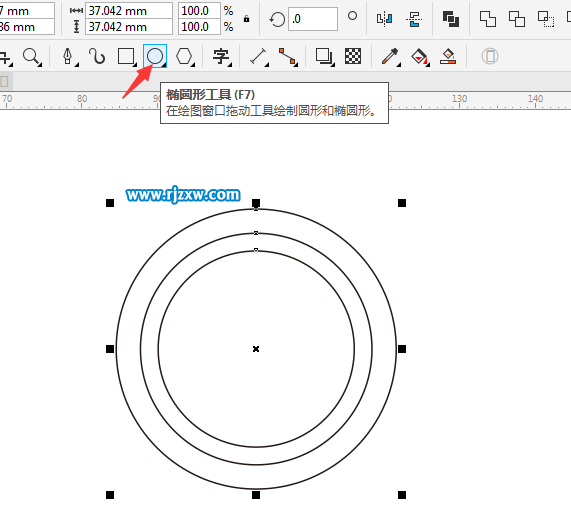This screenshot has width=571, height=525.
Task: Mirror the selection vertically
Action: (414, 19)
